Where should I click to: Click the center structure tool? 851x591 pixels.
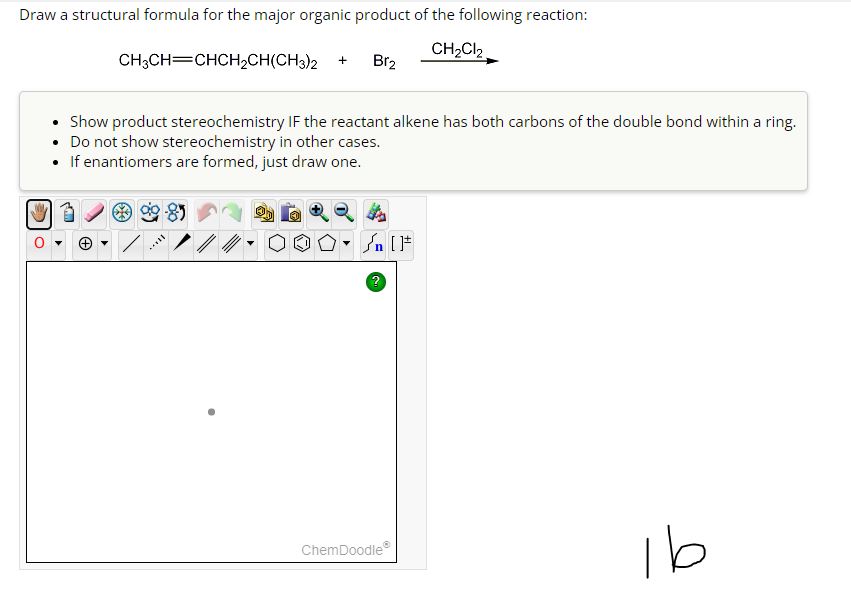pos(122,213)
